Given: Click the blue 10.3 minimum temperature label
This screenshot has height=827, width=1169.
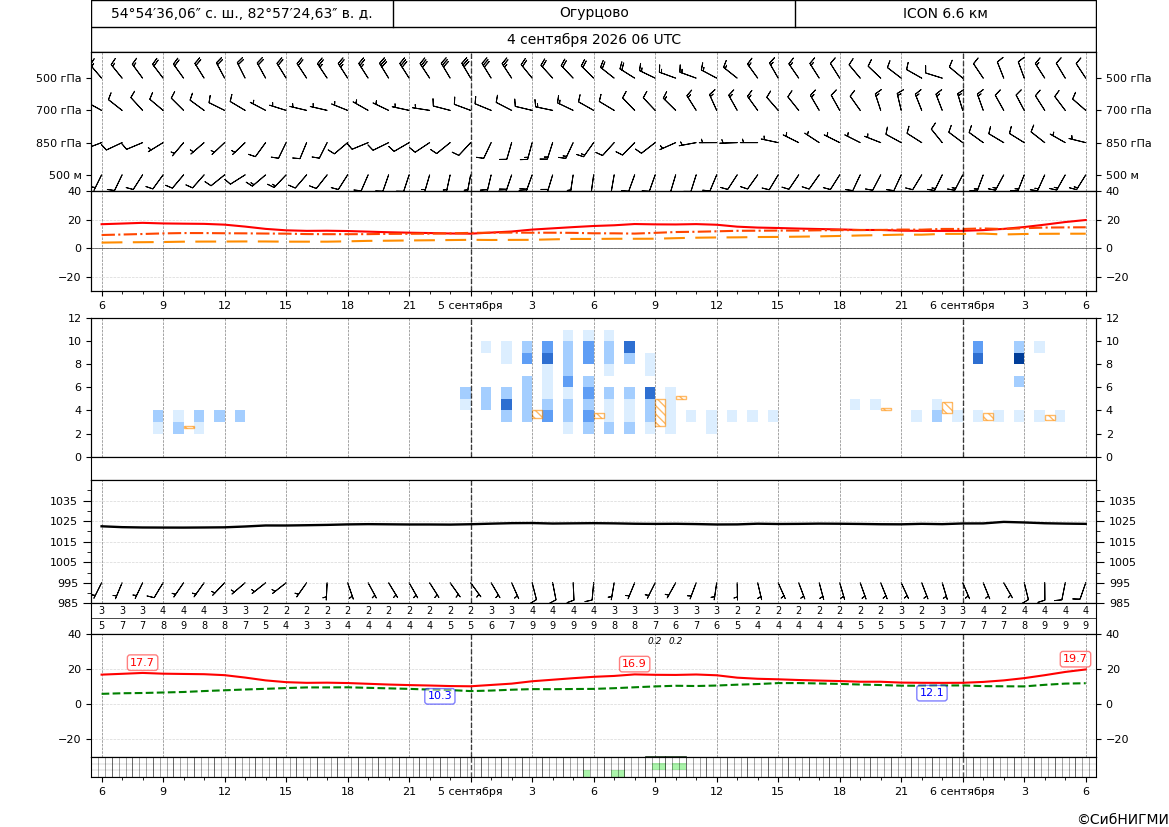Looking at the screenshot, I should (439, 695).
